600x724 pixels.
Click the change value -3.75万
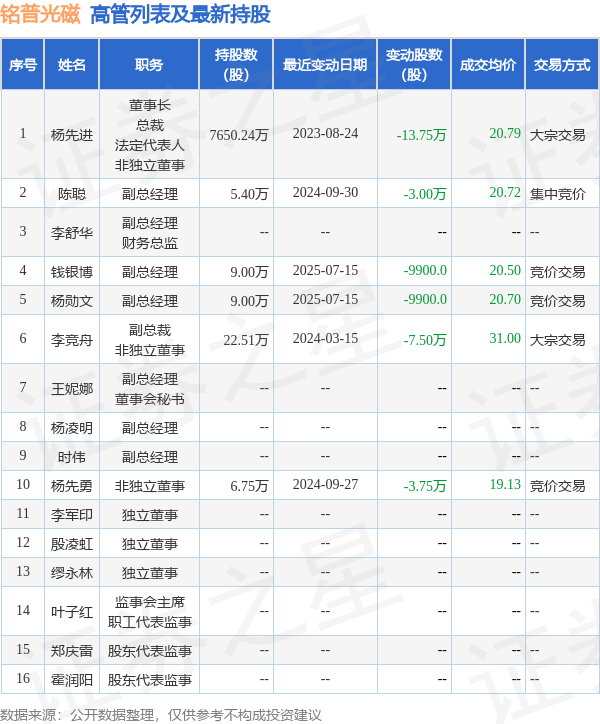[x=425, y=486]
